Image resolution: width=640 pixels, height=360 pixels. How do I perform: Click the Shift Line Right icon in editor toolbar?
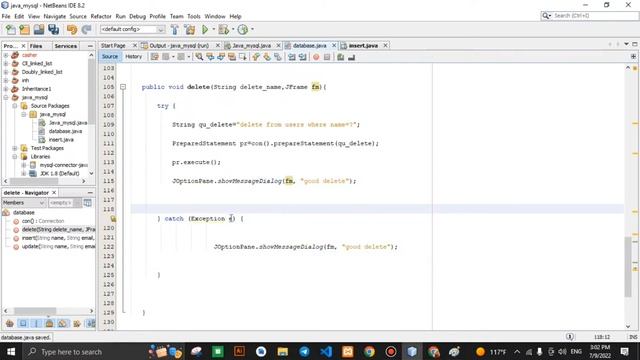(302, 57)
